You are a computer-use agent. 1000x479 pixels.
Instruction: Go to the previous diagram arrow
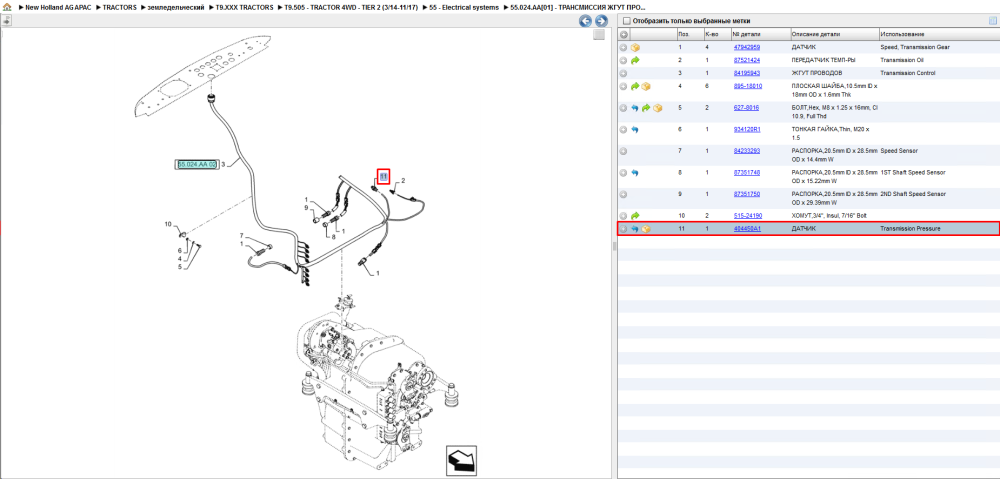pyautogui.click(x=585, y=20)
